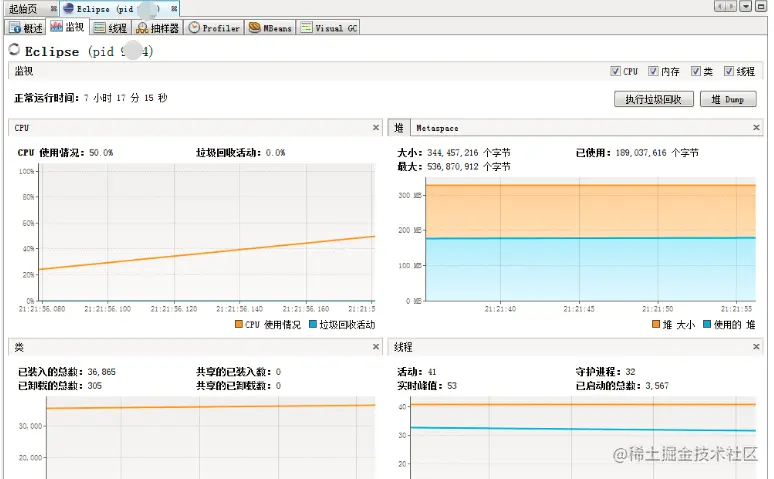The height and width of the screenshot is (479, 774).
Task: Click the 概述 tab info icon
Action: point(15,28)
